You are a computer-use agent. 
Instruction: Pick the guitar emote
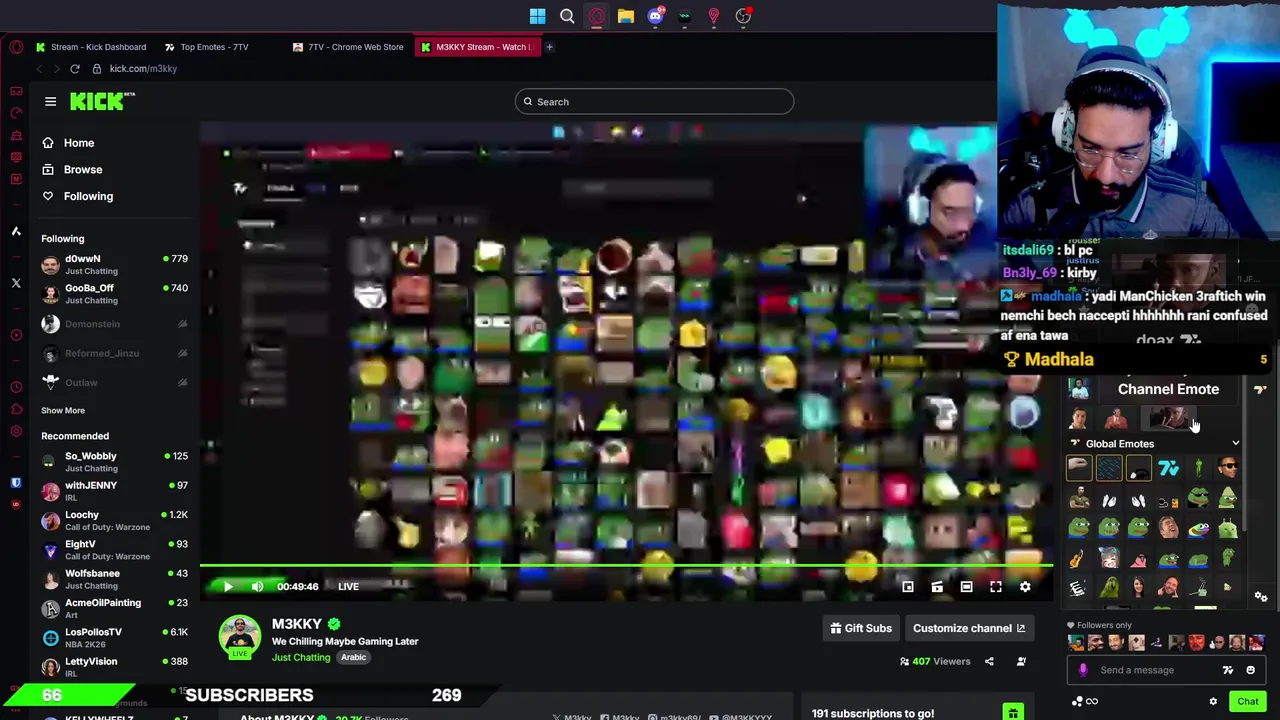pyautogui.click(x=1078, y=560)
